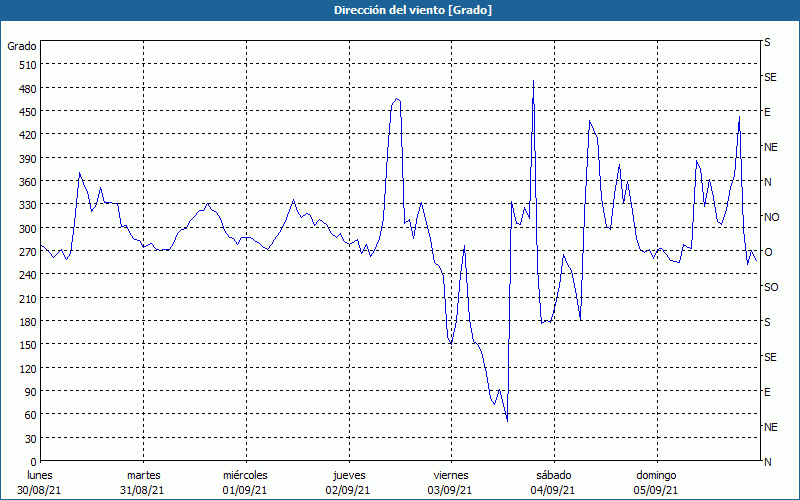Click the date label 03/09/21
Screen dimensions: 800x500
450,490
